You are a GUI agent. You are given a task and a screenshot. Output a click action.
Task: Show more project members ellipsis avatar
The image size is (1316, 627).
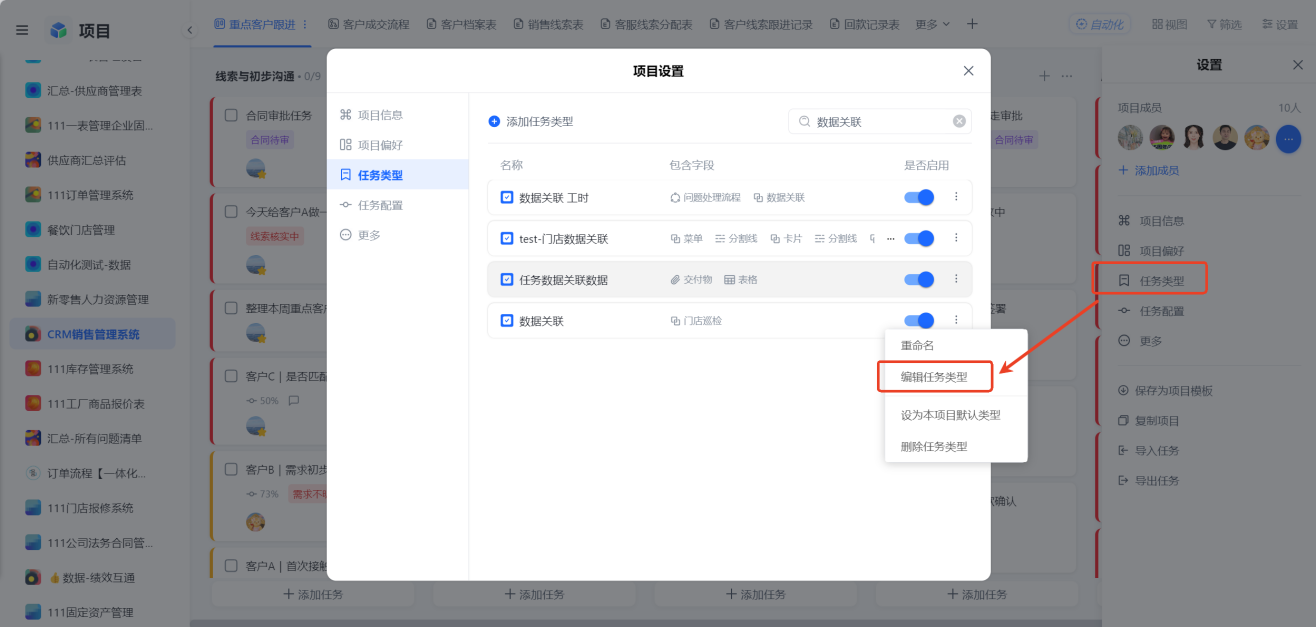pyautogui.click(x=1288, y=138)
